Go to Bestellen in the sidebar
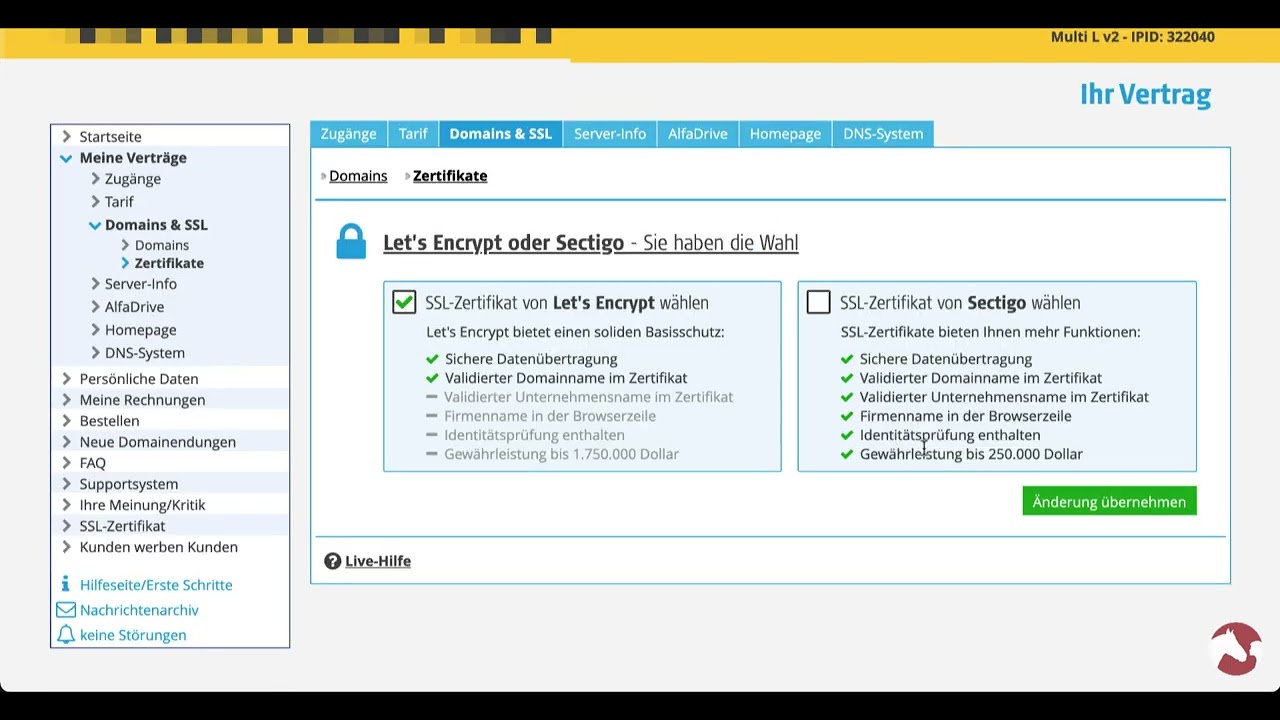 click(109, 421)
